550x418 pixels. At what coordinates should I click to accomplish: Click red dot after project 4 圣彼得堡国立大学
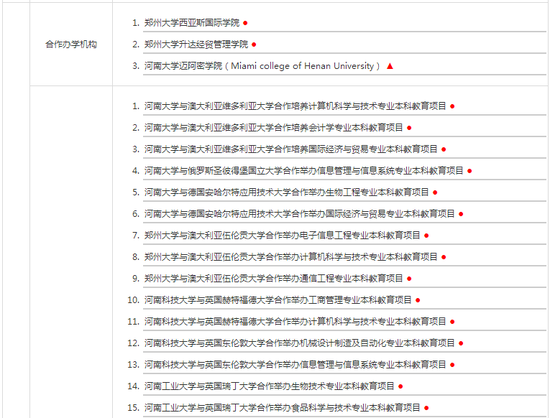coord(470,171)
